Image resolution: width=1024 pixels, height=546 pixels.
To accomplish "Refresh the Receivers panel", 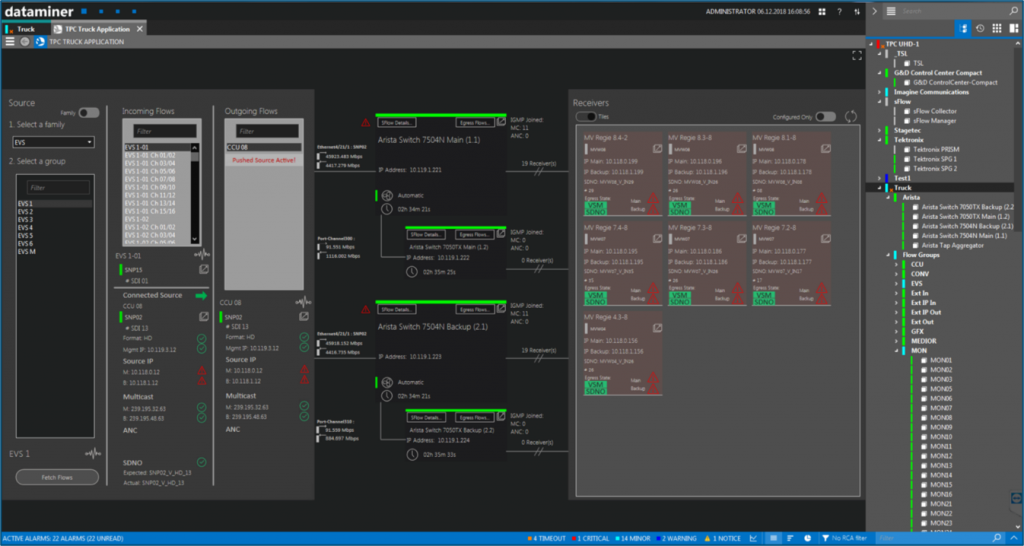I will (x=850, y=116).
